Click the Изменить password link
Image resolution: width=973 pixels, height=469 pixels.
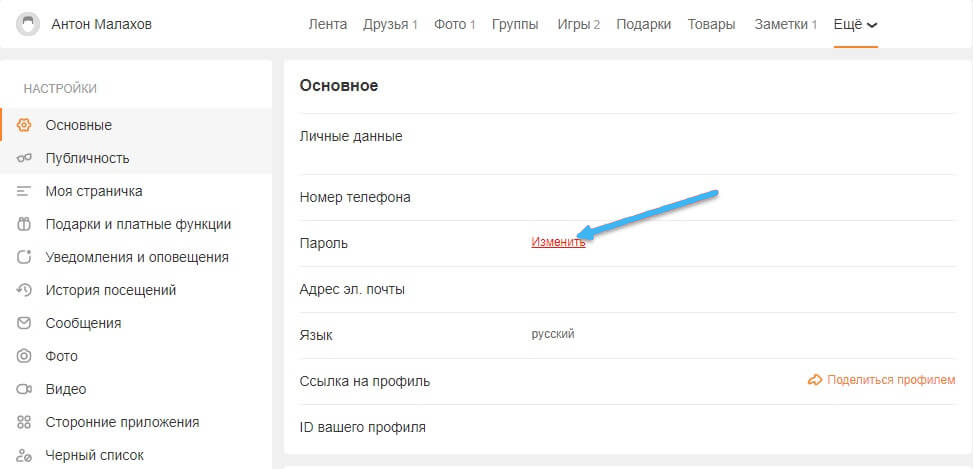[x=558, y=242]
